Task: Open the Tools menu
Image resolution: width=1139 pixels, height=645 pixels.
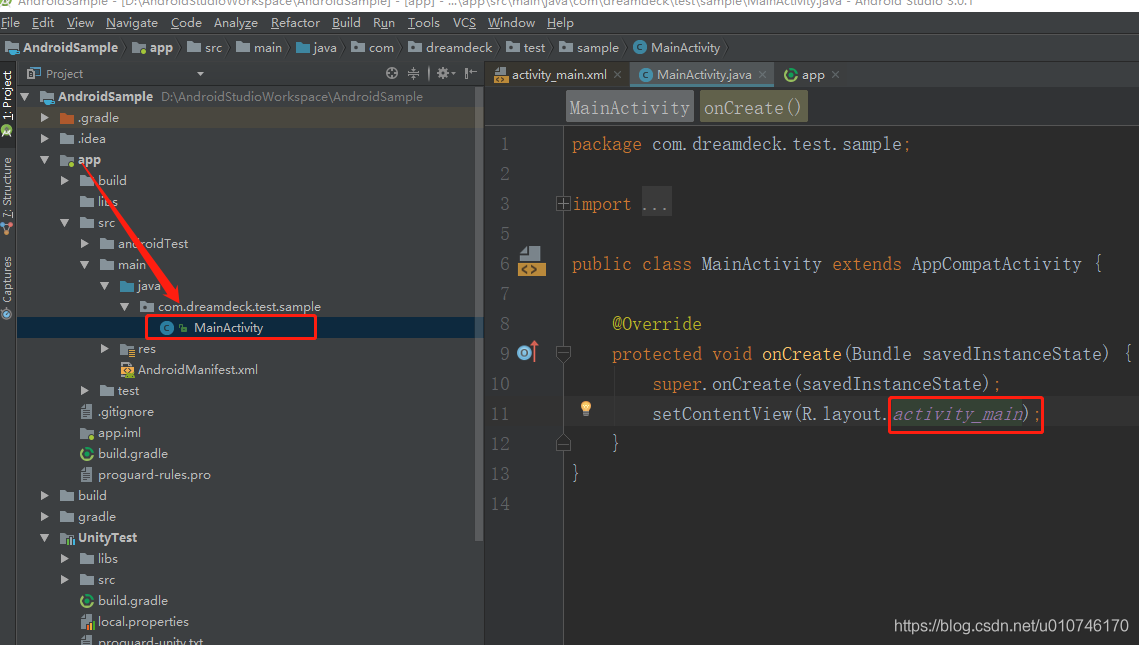Action: coord(423,23)
